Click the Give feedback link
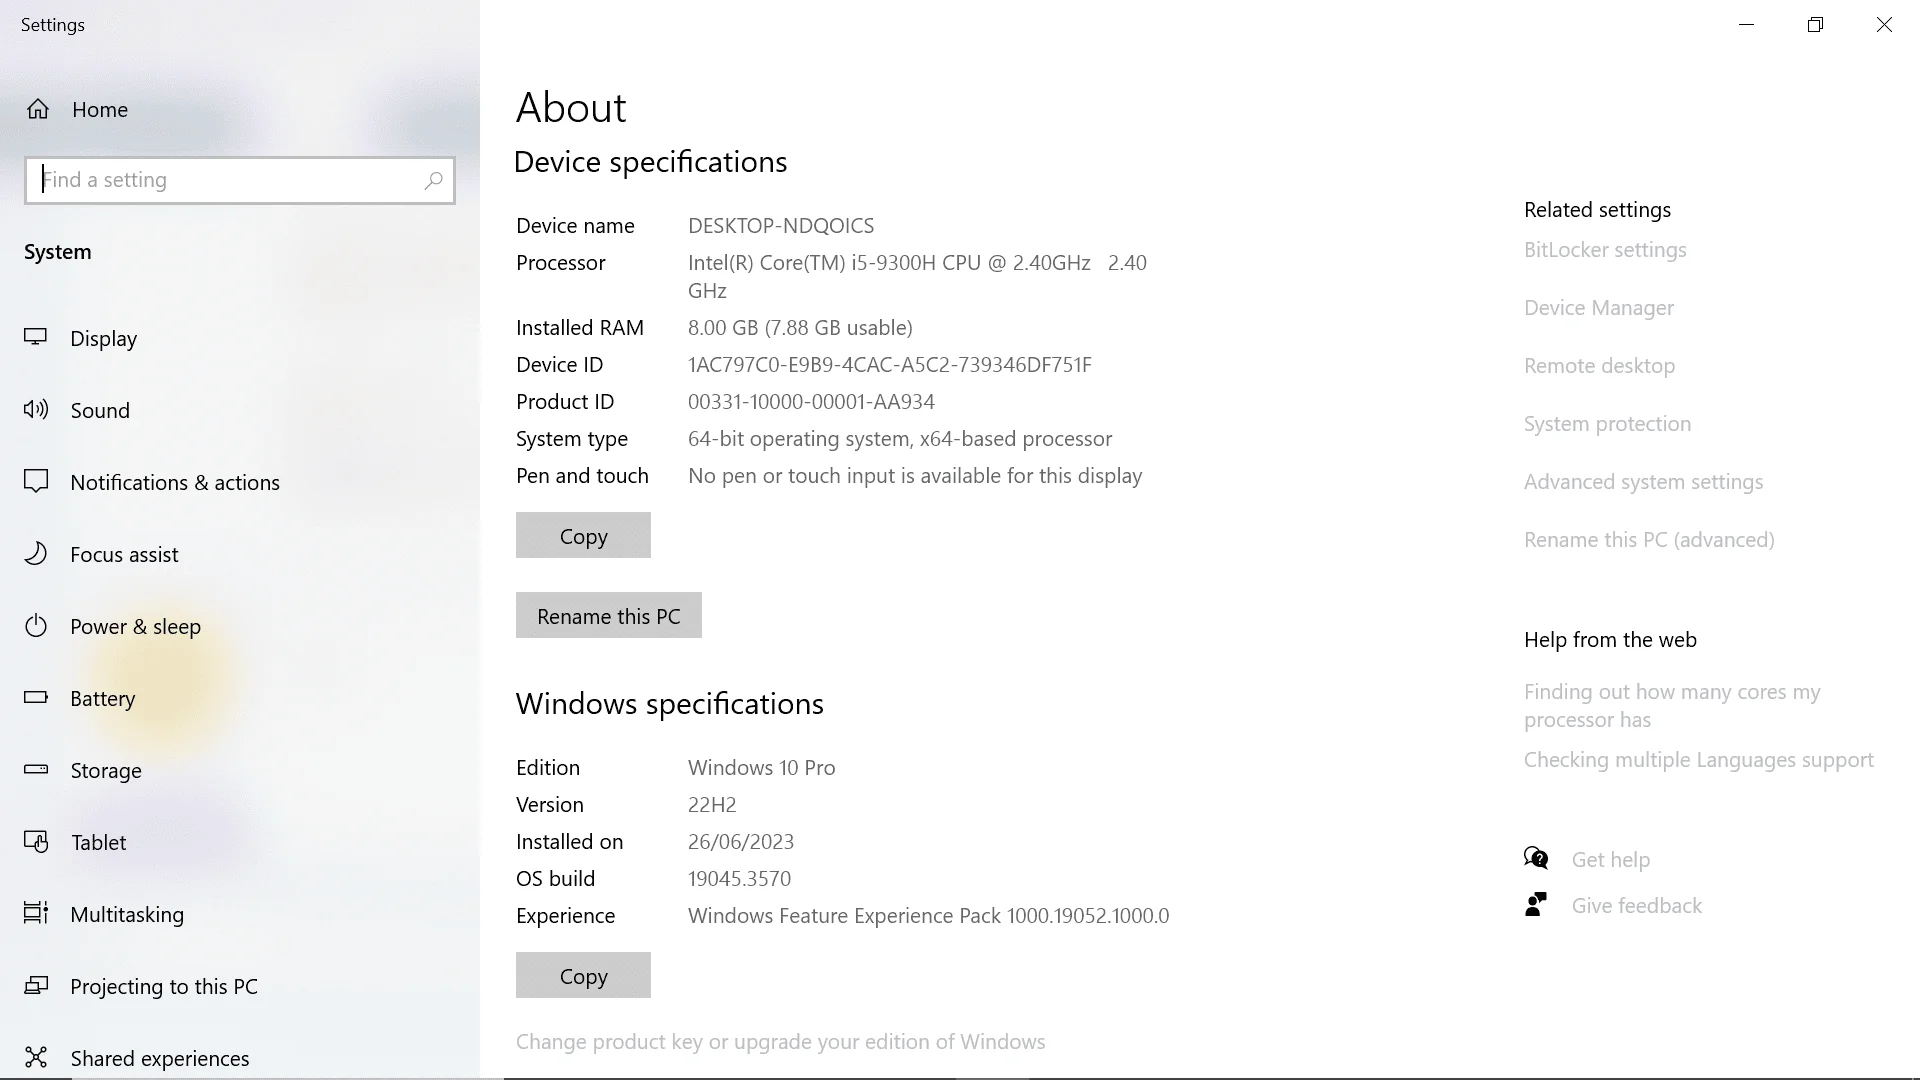Viewport: 1920px width, 1080px height. (x=1636, y=906)
